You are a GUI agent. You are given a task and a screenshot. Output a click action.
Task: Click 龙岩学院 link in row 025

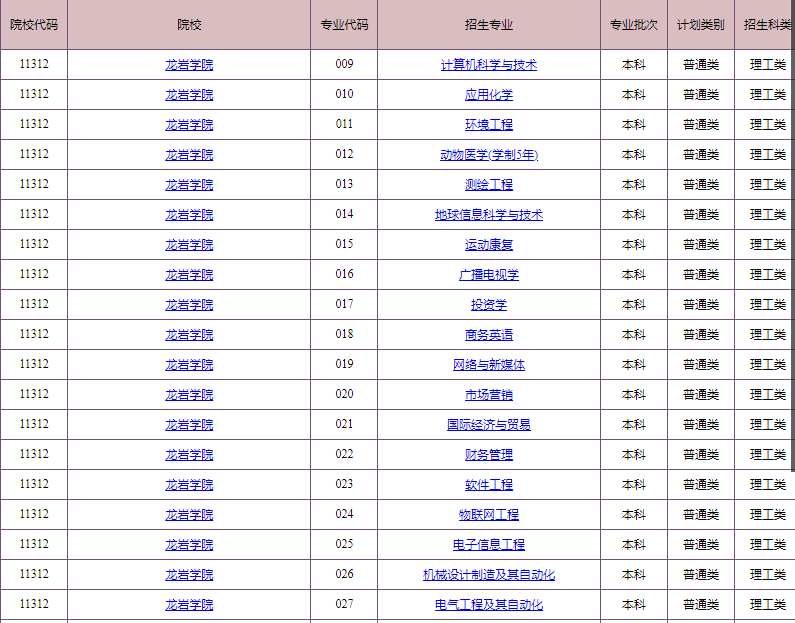click(x=189, y=544)
